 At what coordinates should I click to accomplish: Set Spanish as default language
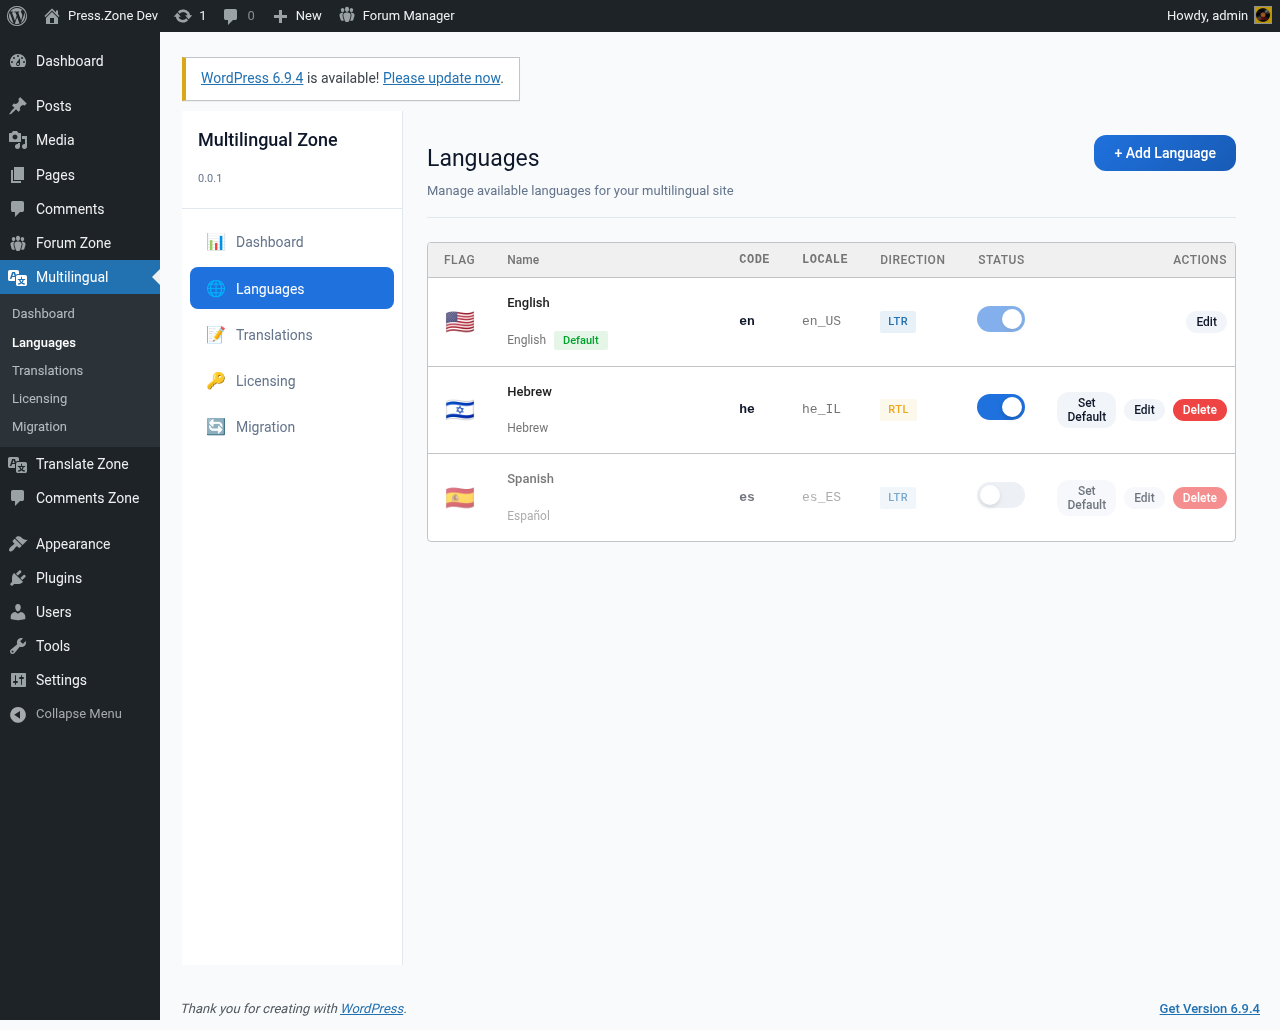coord(1086,498)
